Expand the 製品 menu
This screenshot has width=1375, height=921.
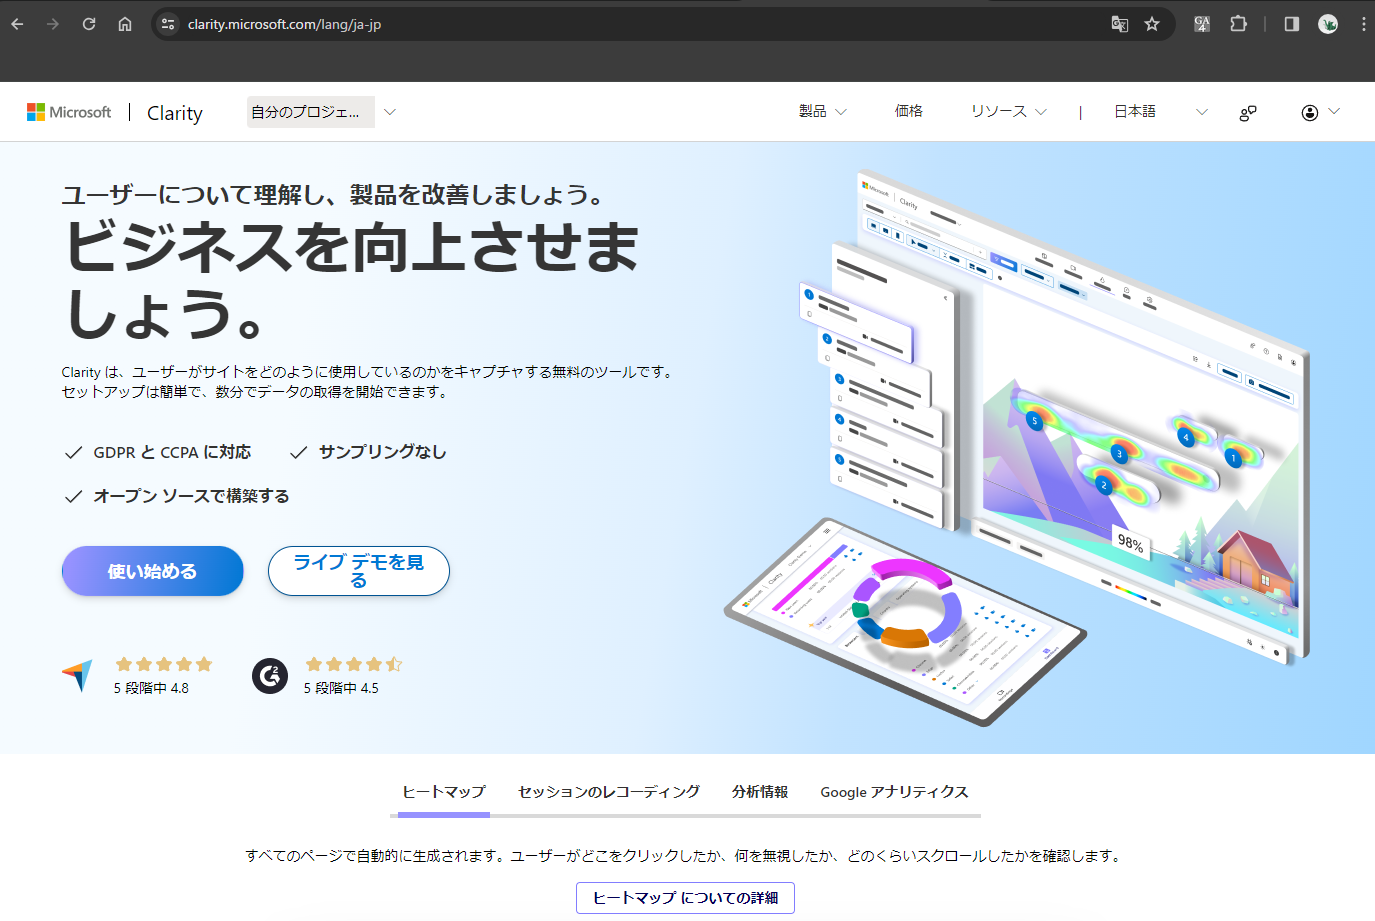pos(823,111)
